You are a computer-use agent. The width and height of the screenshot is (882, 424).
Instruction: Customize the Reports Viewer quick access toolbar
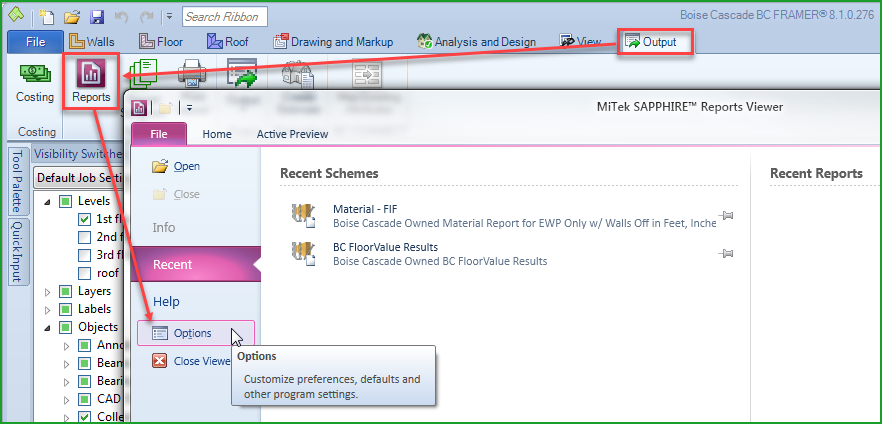click(x=189, y=107)
